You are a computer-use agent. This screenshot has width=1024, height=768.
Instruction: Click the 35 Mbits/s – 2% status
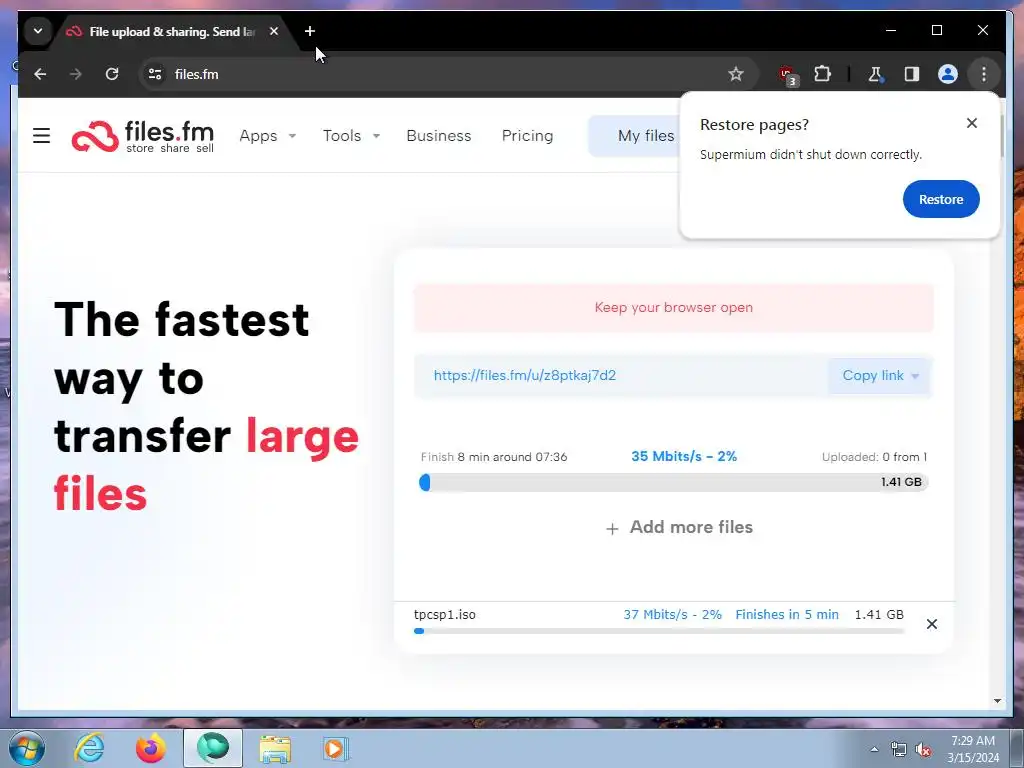[x=684, y=456]
